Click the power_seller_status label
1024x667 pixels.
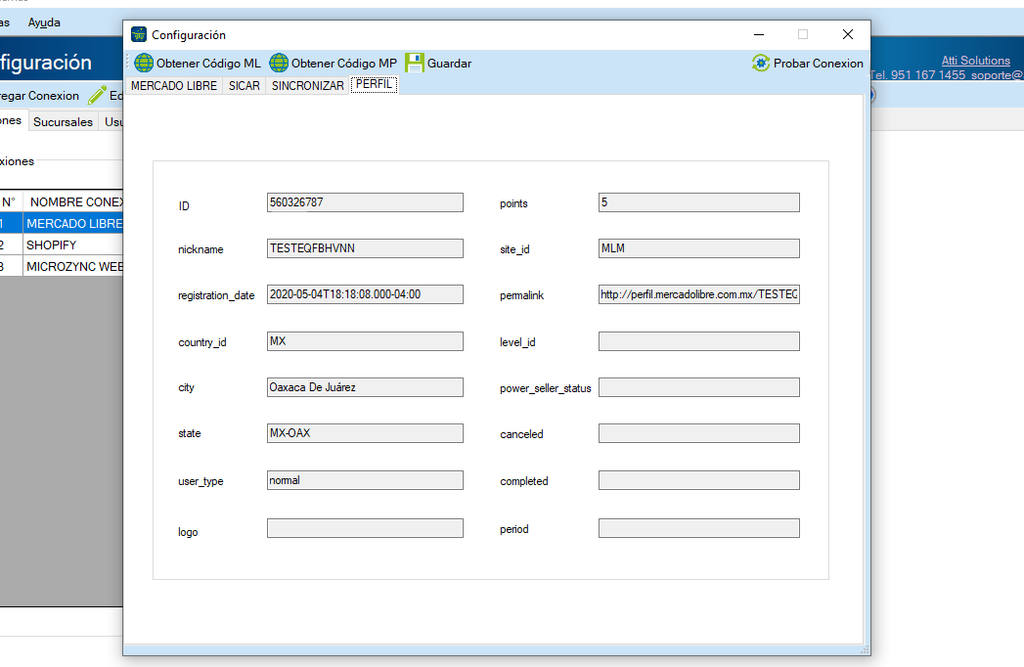(x=545, y=388)
